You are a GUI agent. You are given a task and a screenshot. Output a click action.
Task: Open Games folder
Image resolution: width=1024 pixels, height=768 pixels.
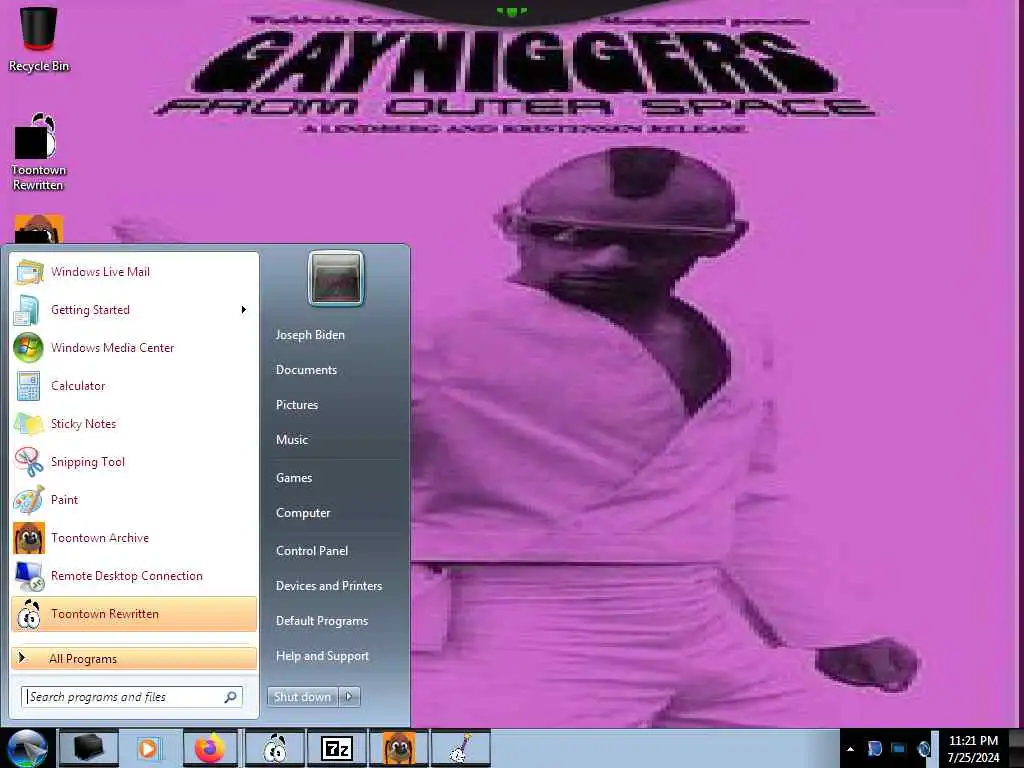pos(294,478)
